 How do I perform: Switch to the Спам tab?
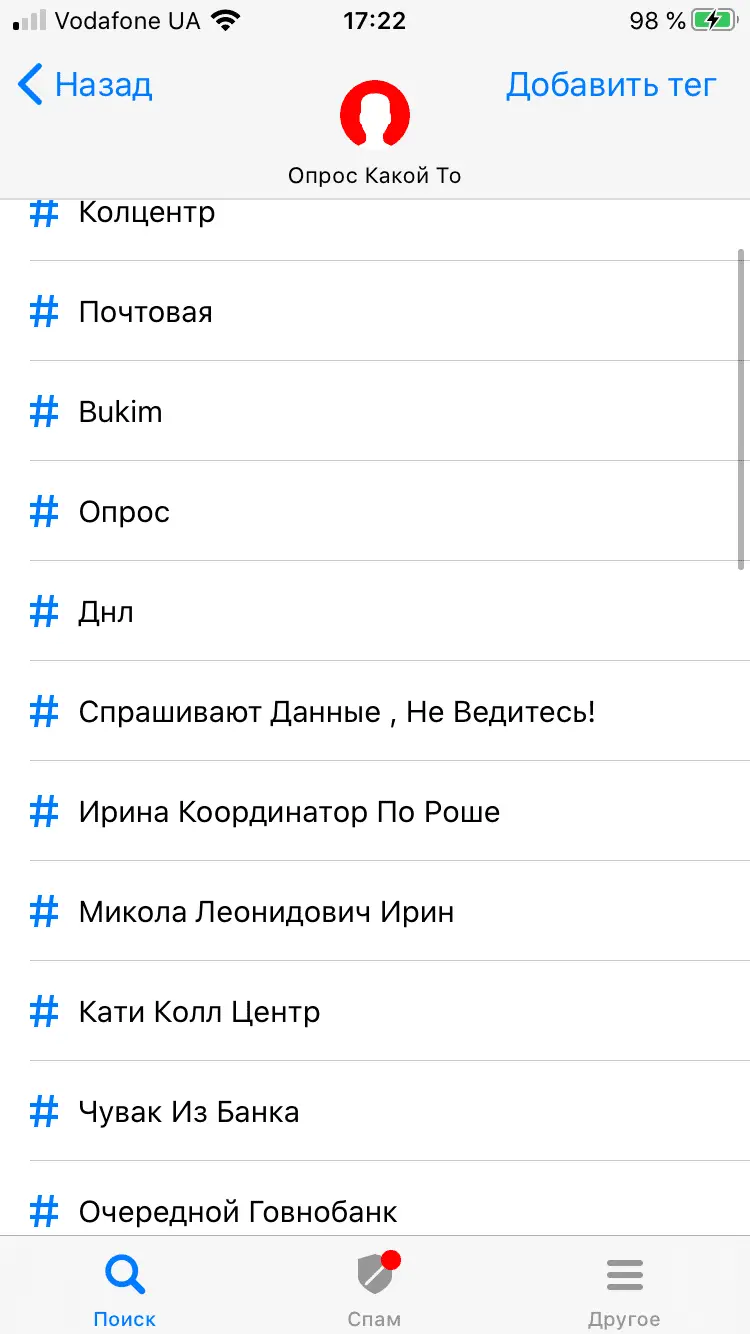point(375,1288)
